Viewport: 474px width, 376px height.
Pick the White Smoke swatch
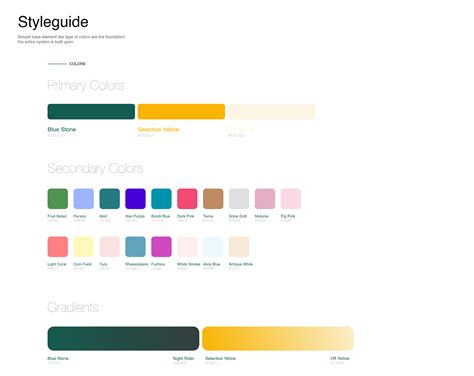(187, 247)
